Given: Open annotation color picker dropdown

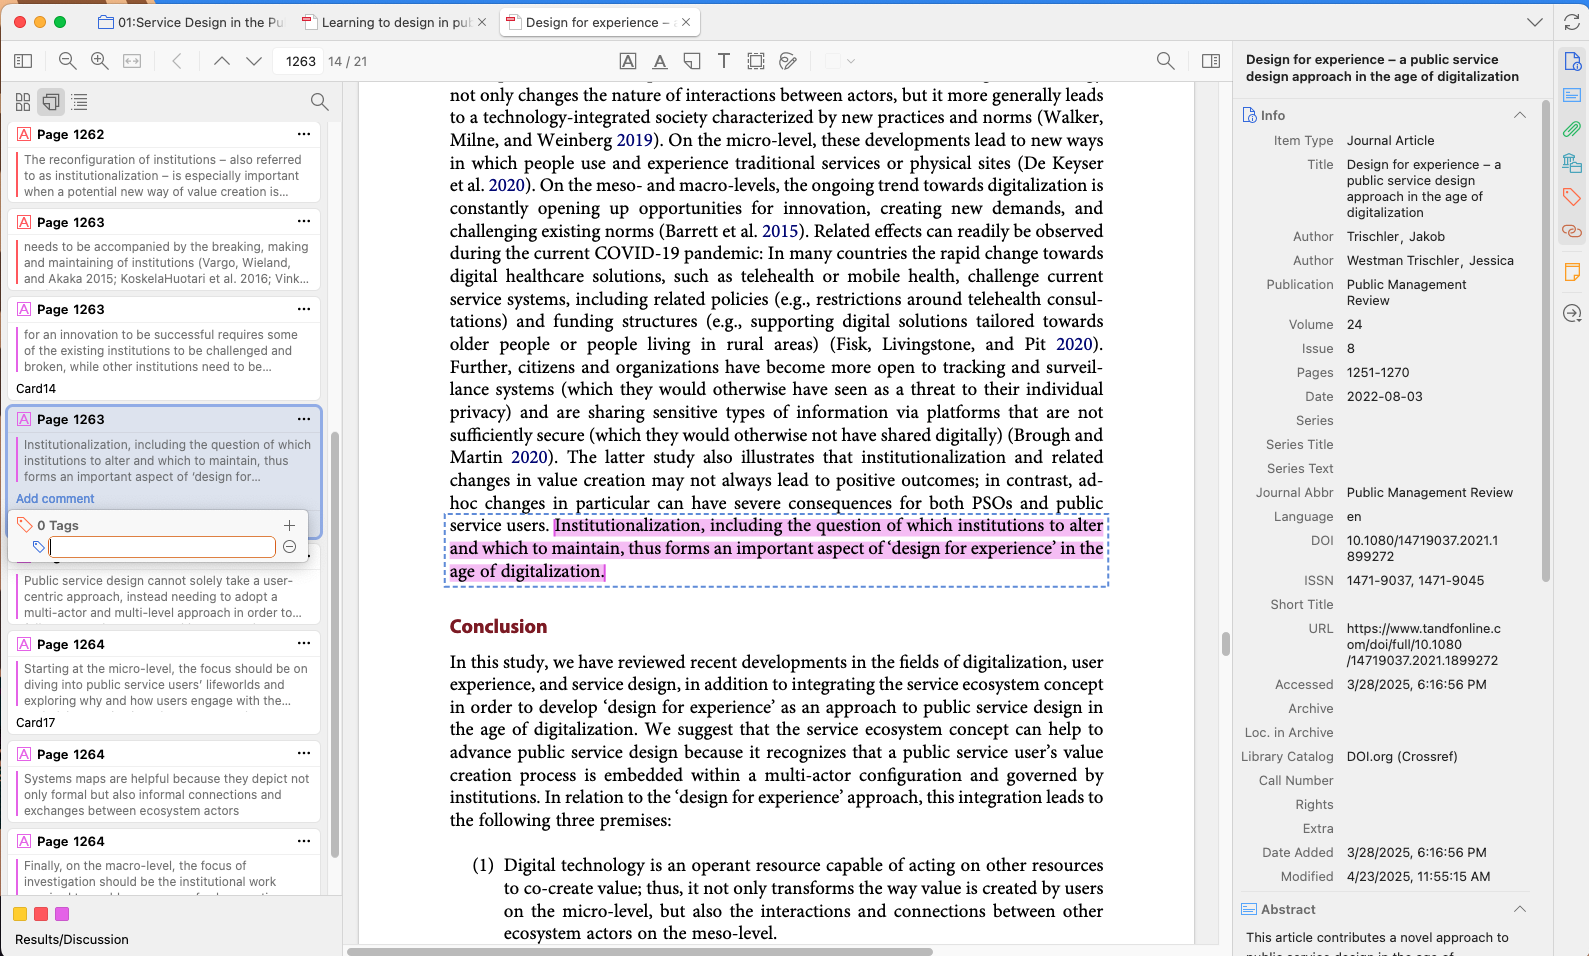Looking at the screenshot, I should coord(840,61).
